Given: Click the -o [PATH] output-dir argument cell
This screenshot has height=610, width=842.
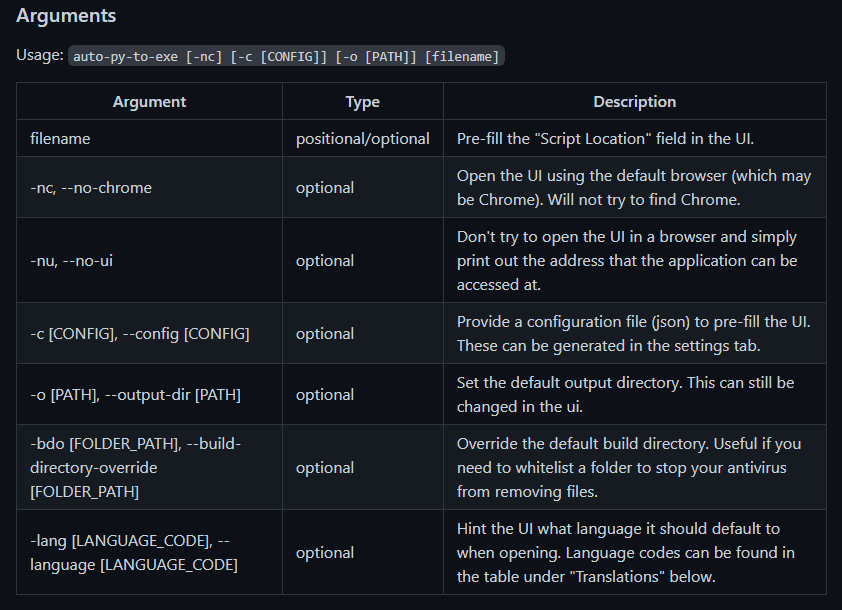Looking at the screenshot, I should 149,395.
